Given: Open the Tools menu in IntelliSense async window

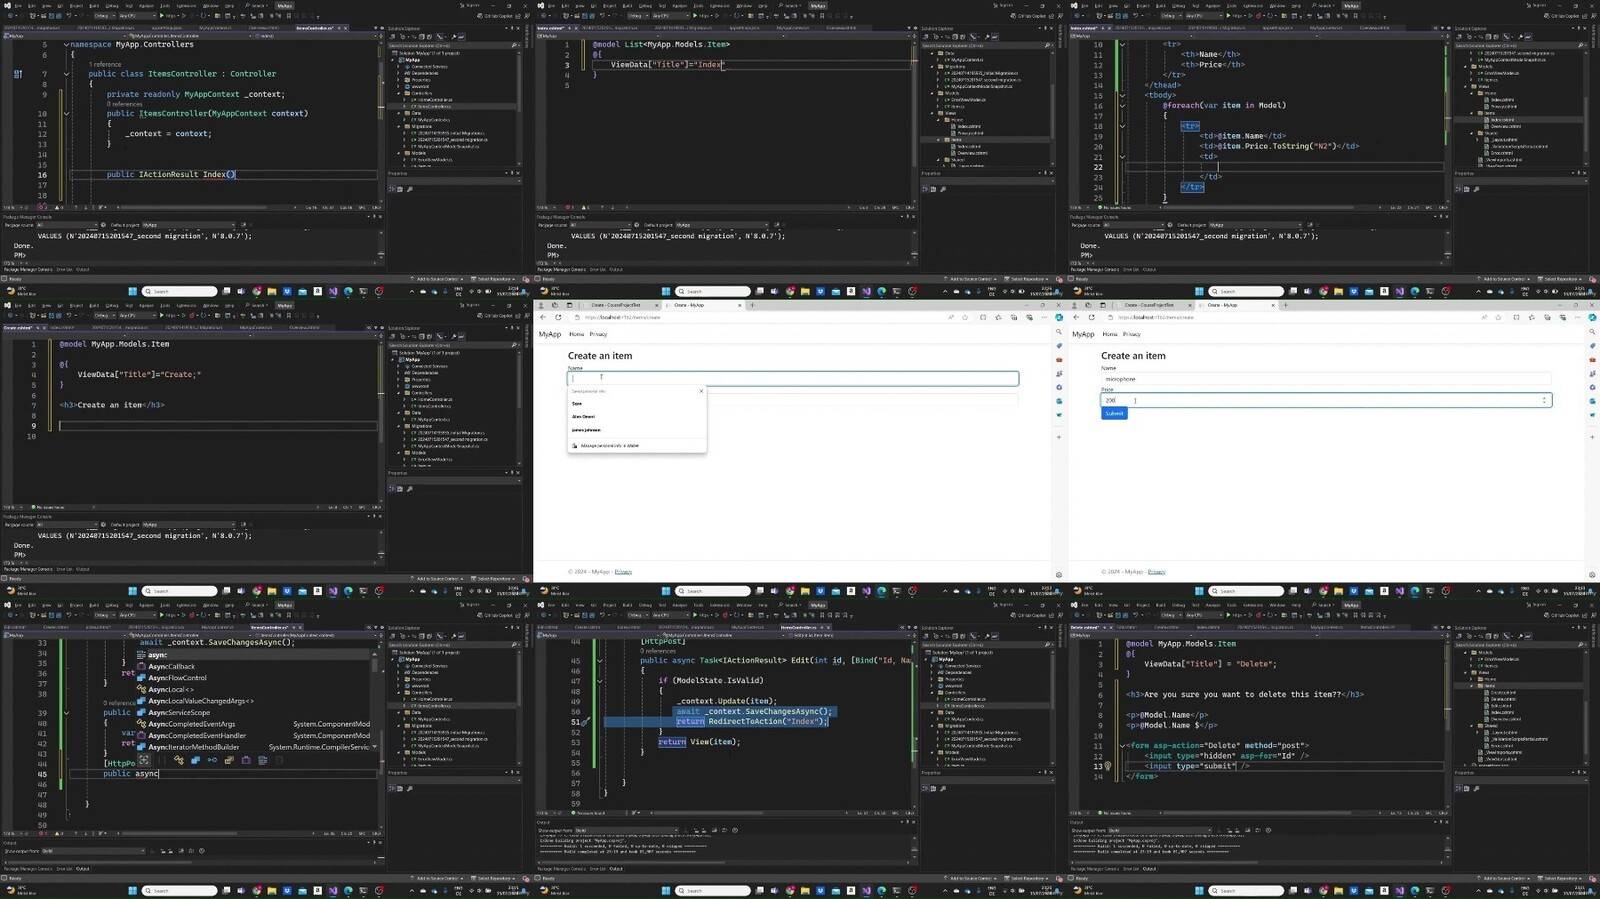Looking at the screenshot, I should coord(165,605).
